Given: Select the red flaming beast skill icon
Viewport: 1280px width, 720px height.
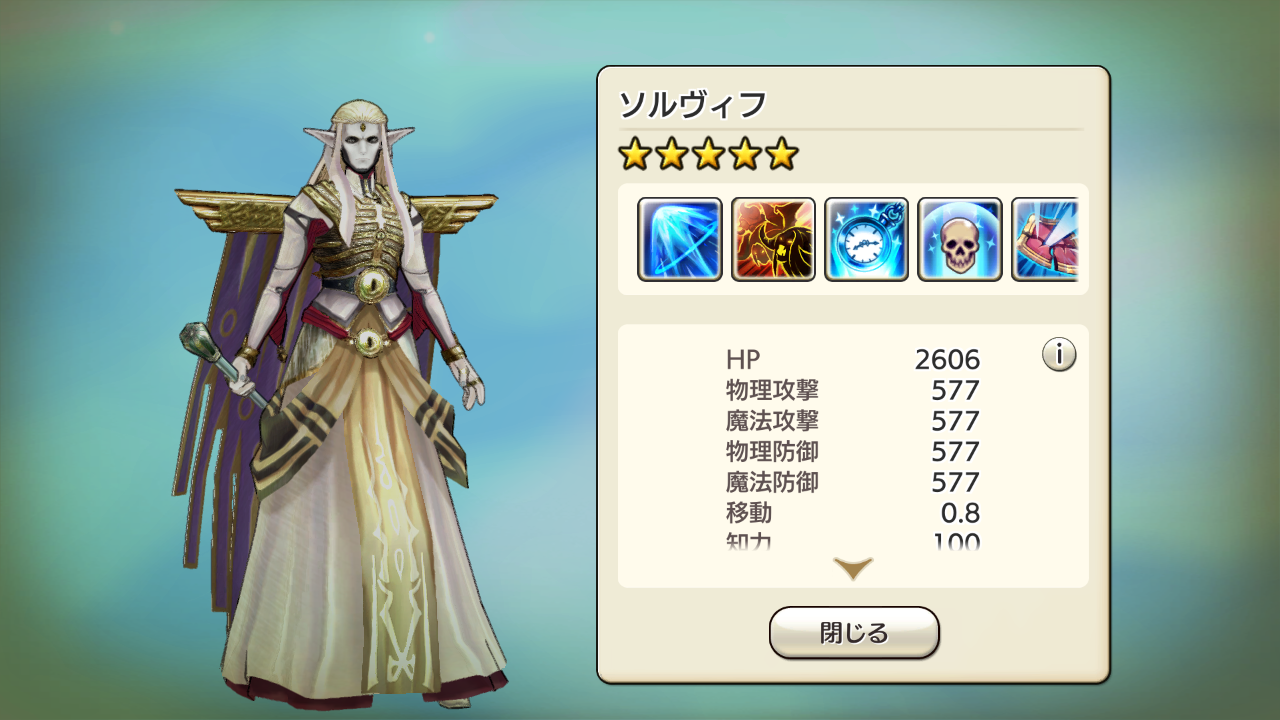Looking at the screenshot, I should click(773, 239).
